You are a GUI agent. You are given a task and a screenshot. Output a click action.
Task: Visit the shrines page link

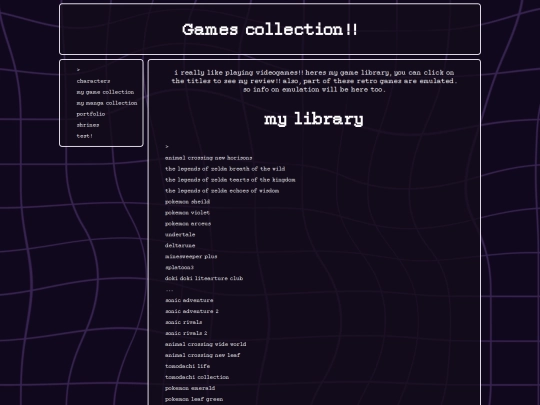88,125
